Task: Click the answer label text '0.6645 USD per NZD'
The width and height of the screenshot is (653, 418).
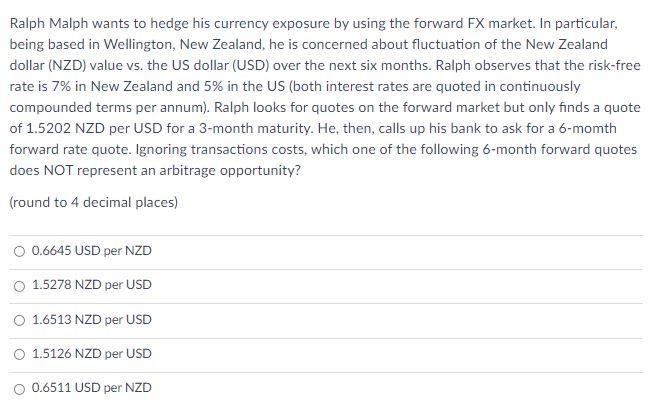Action: (92, 250)
